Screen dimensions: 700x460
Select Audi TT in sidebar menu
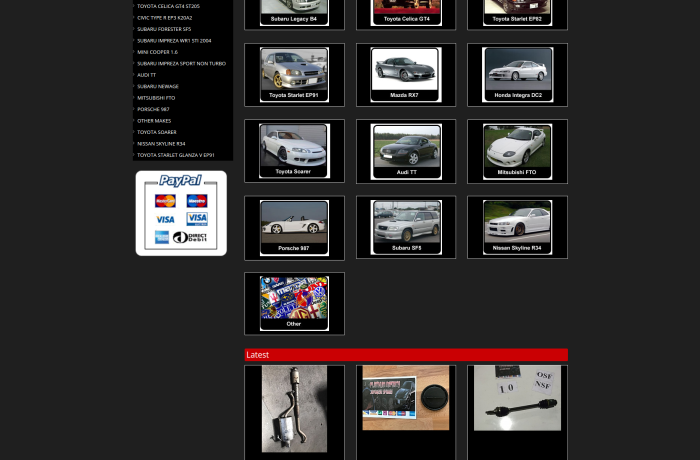point(146,75)
